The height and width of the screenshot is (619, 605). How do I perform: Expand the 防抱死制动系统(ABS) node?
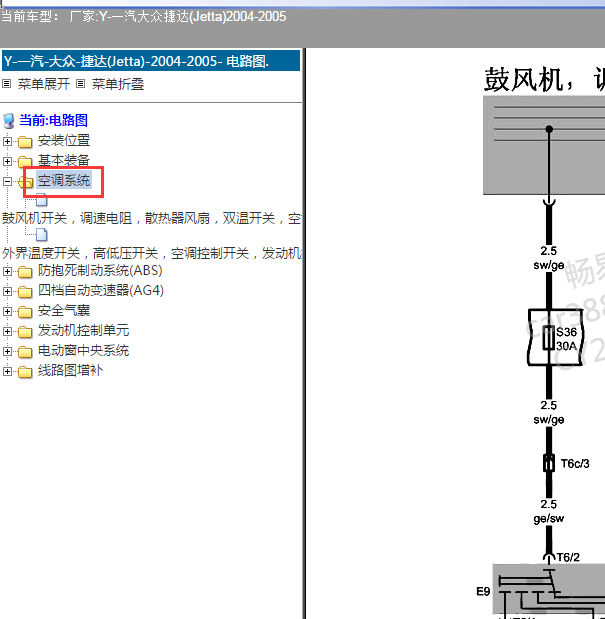pos(7,271)
